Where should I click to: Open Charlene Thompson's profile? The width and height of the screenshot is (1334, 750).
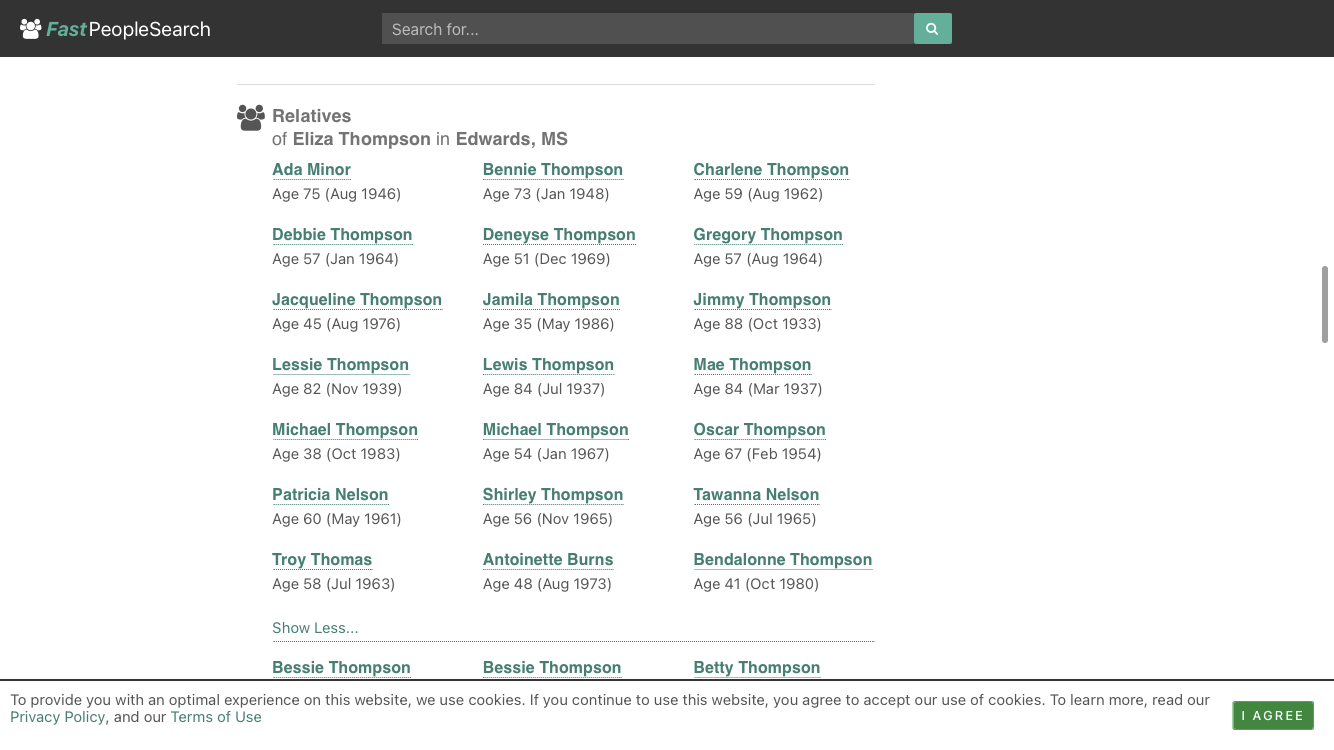771,169
